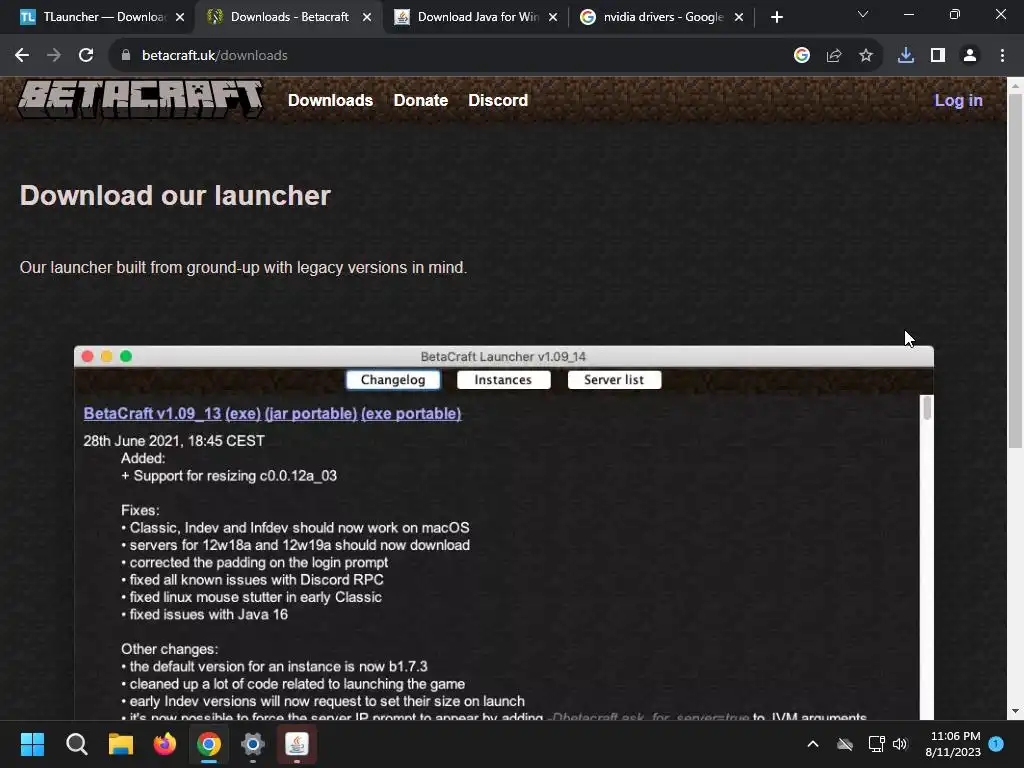Open a new browser tab
The image size is (1024, 768).
pos(776,17)
